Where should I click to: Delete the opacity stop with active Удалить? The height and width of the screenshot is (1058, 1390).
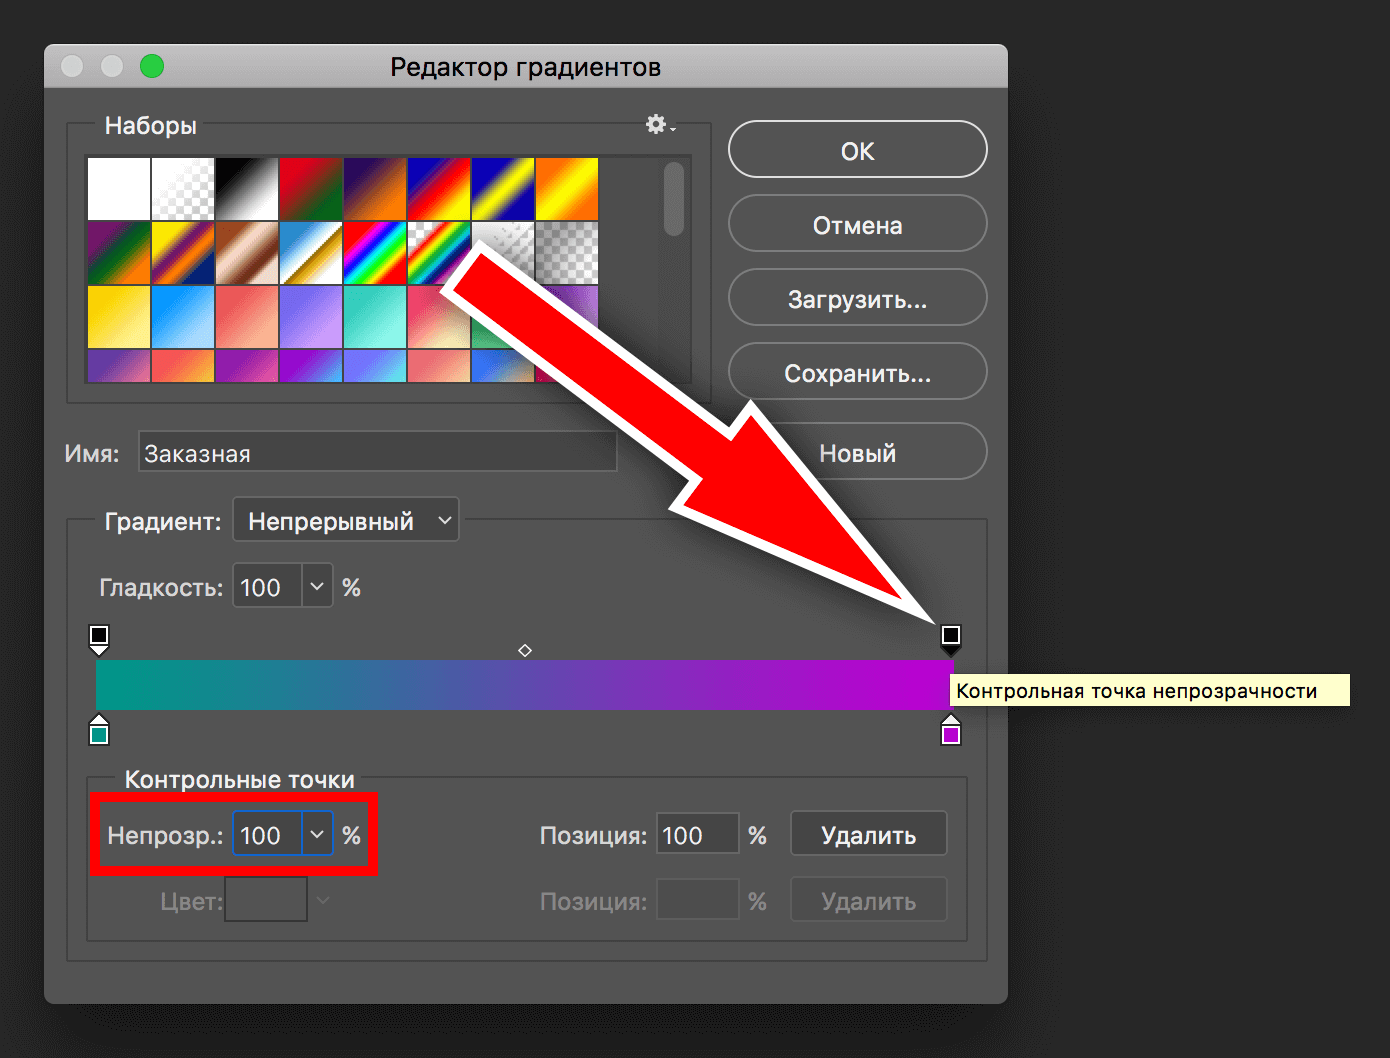[868, 835]
